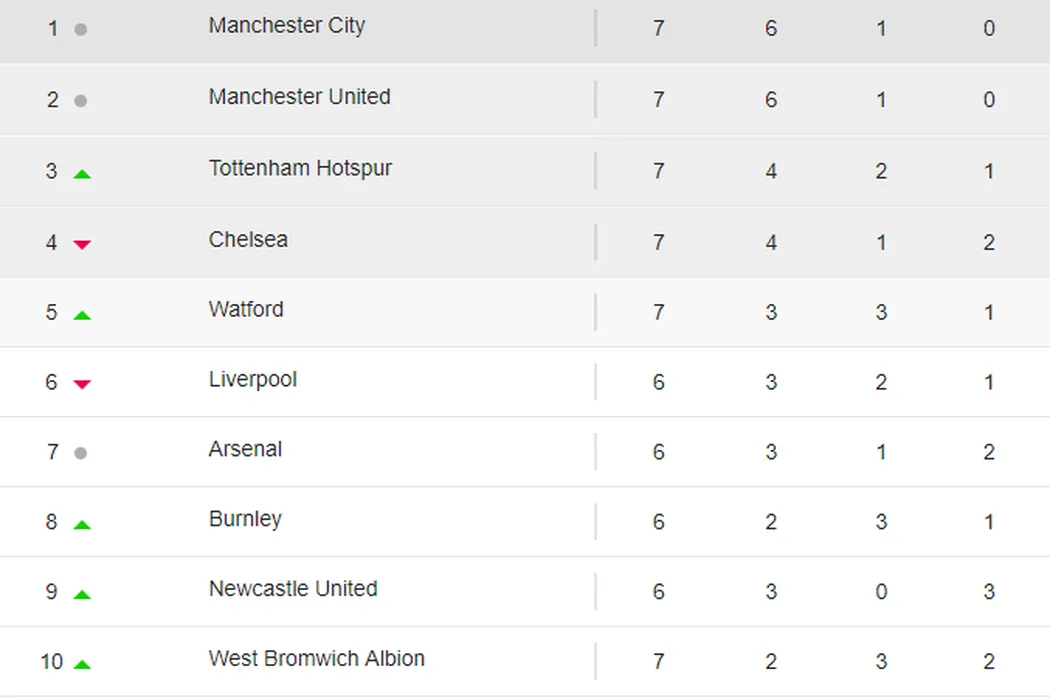The width and height of the screenshot is (1050, 700).
Task: Click the grey dot beside Arsenal
Action: tap(81, 453)
